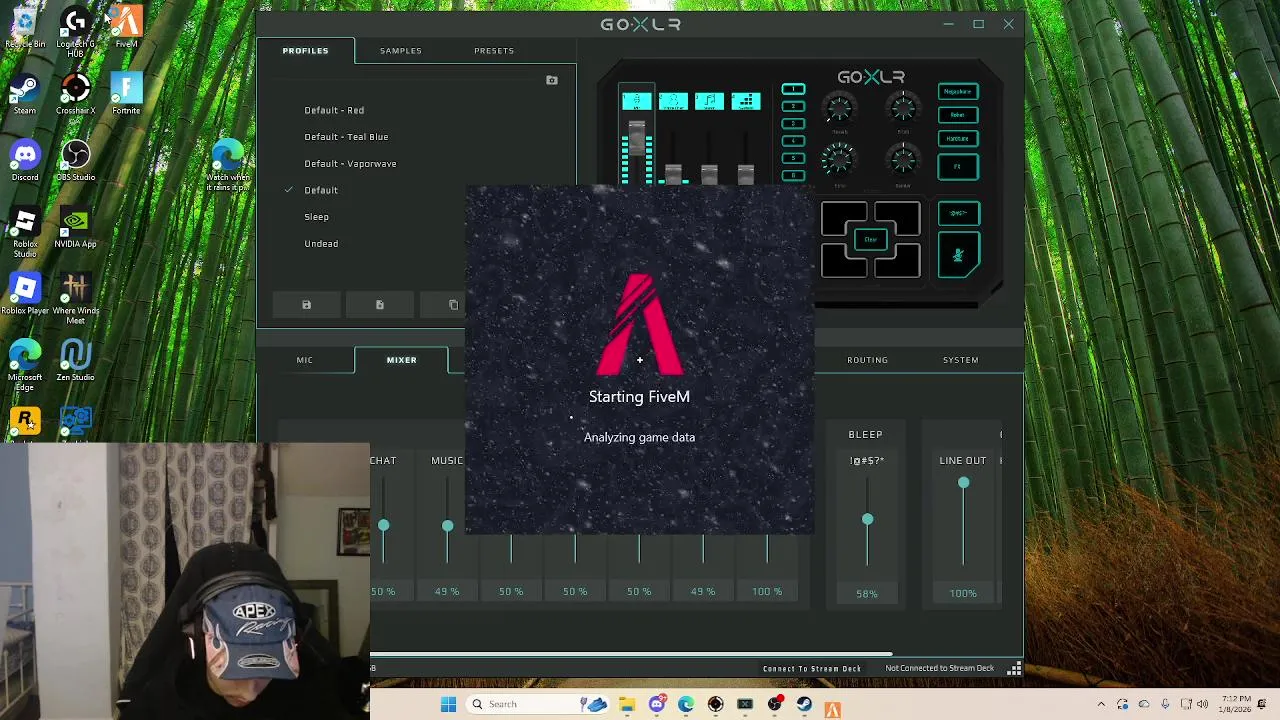Toggle the Megaphone effect button
The image size is (1280, 720).
[x=958, y=91]
